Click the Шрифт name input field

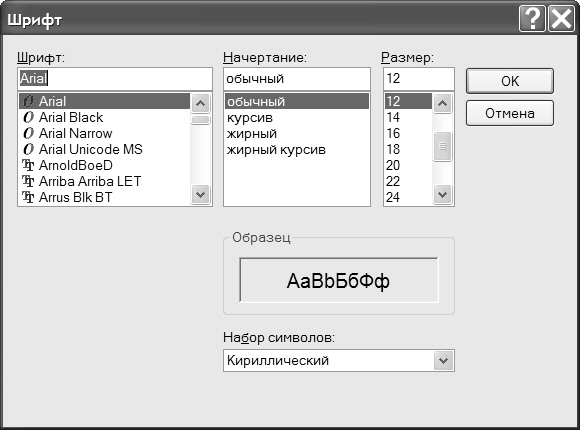115,78
